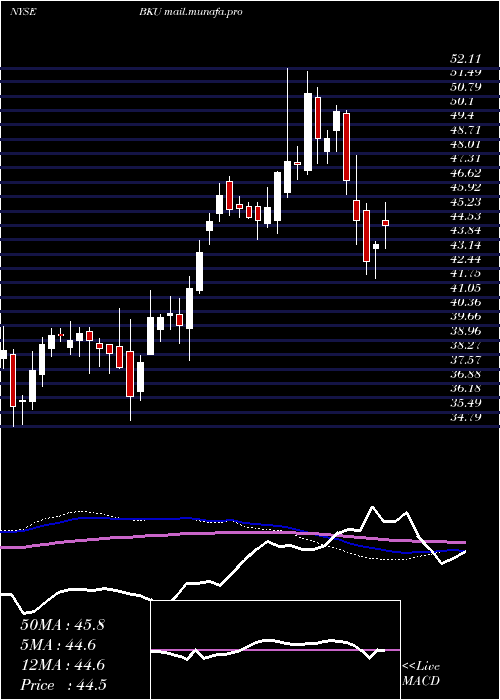Click the 12MA : 44.6 readout
Viewport: 500px width, 700px height.
point(62,665)
